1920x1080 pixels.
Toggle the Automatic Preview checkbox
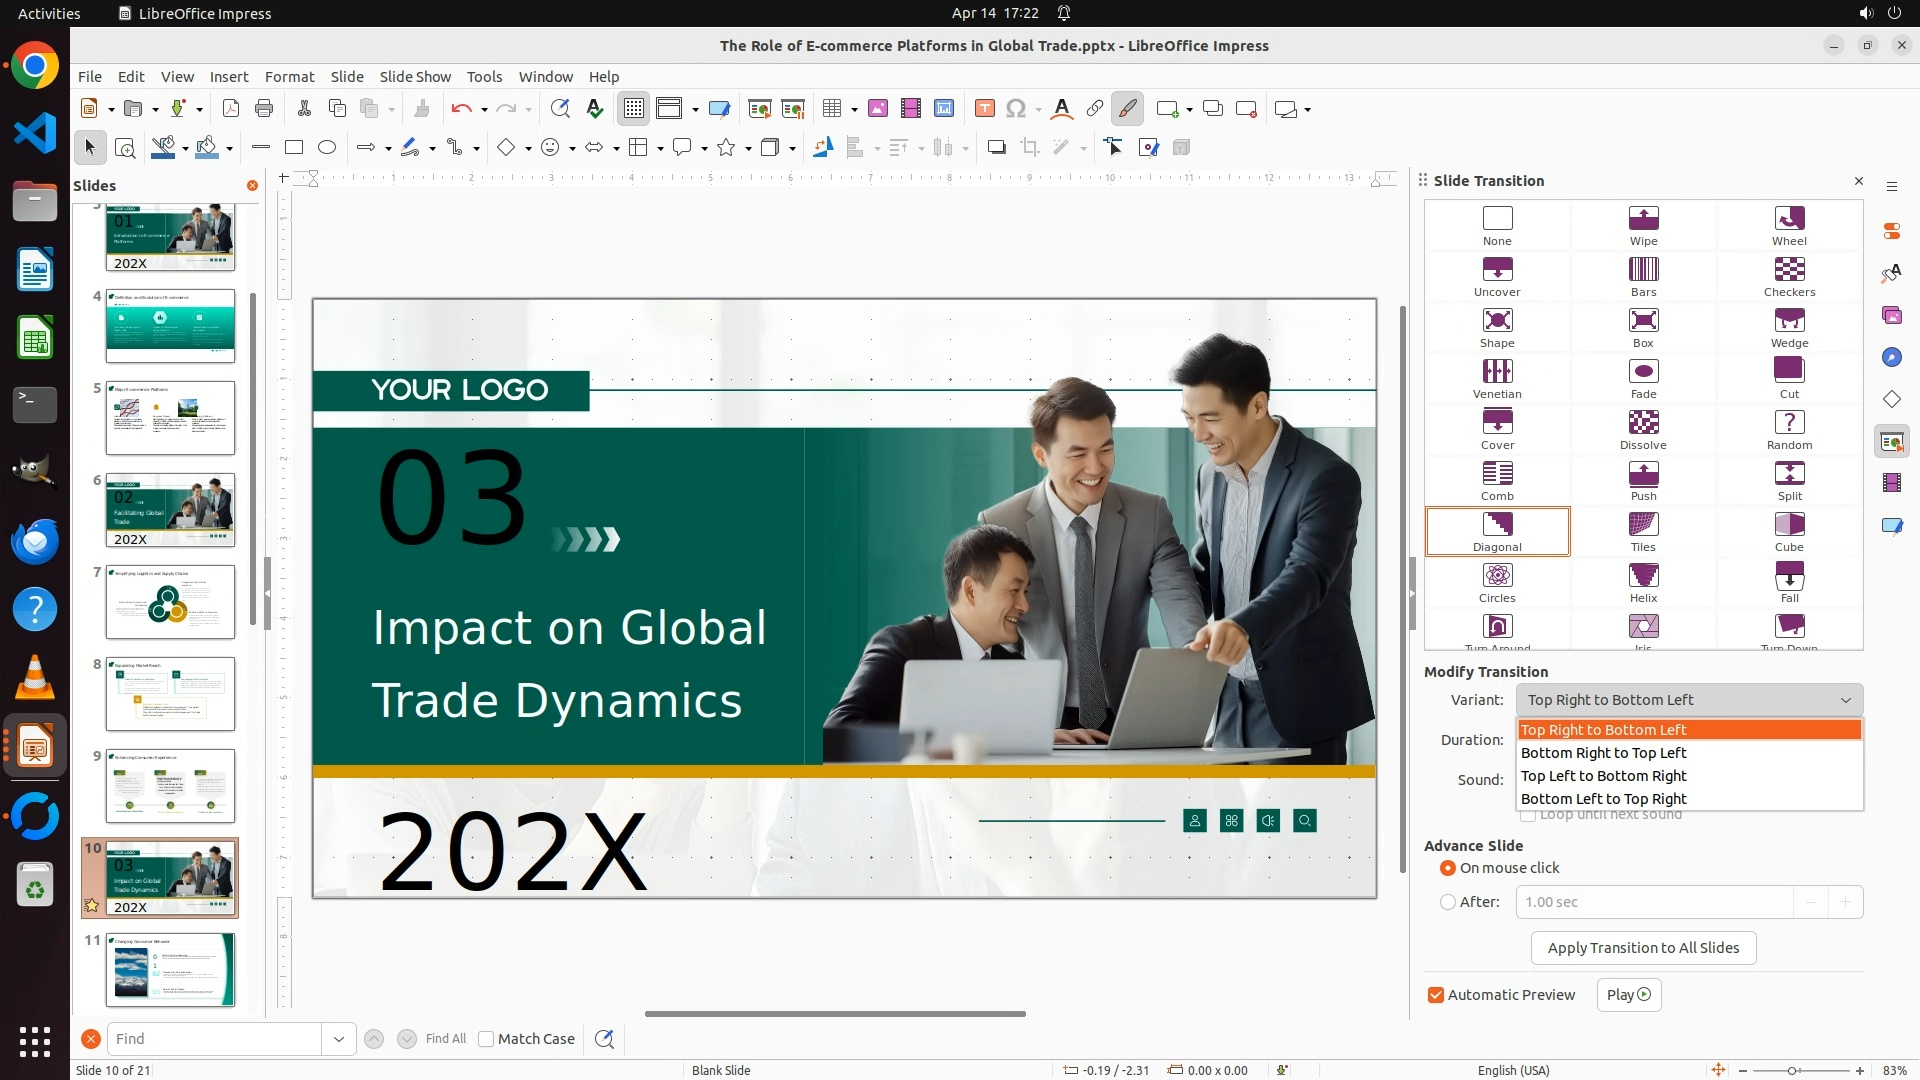click(1436, 995)
